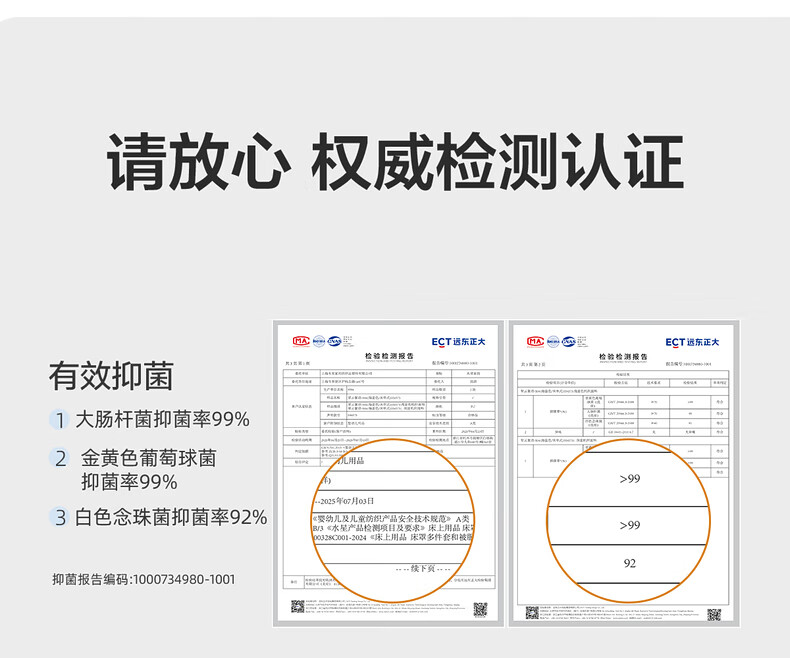Open the right test report page thumbnail

click(x=624, y=474)
